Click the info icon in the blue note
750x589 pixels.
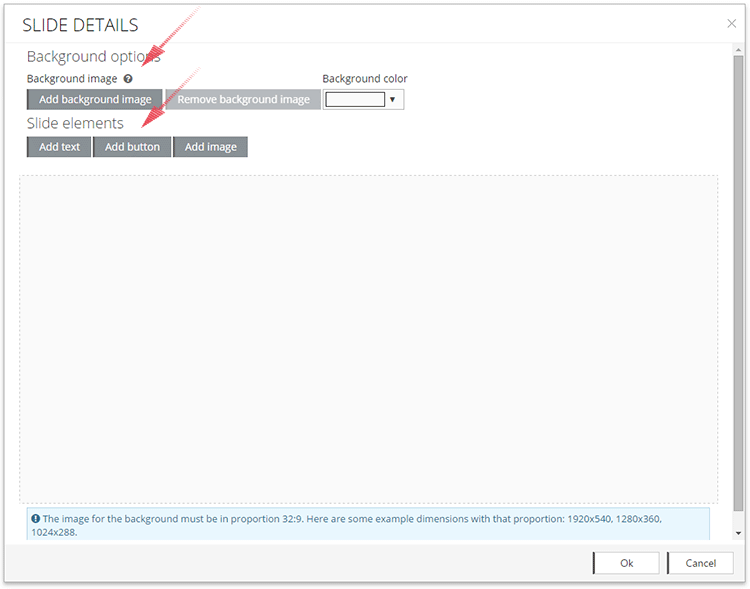[x=36, y=519]
